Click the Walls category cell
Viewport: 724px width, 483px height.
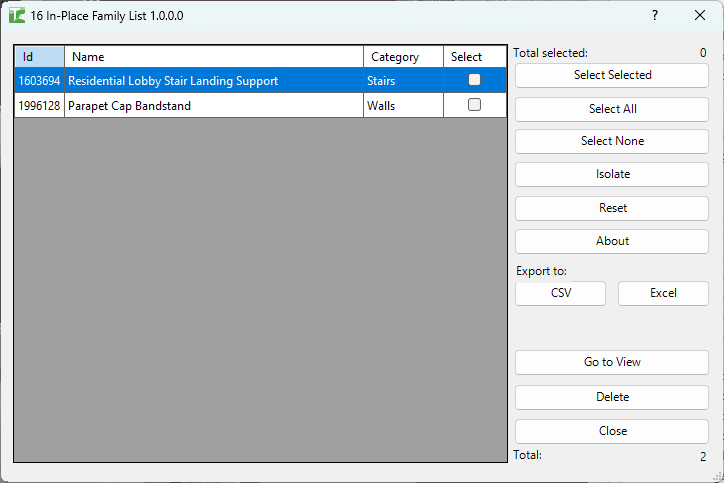coord(404,105)
